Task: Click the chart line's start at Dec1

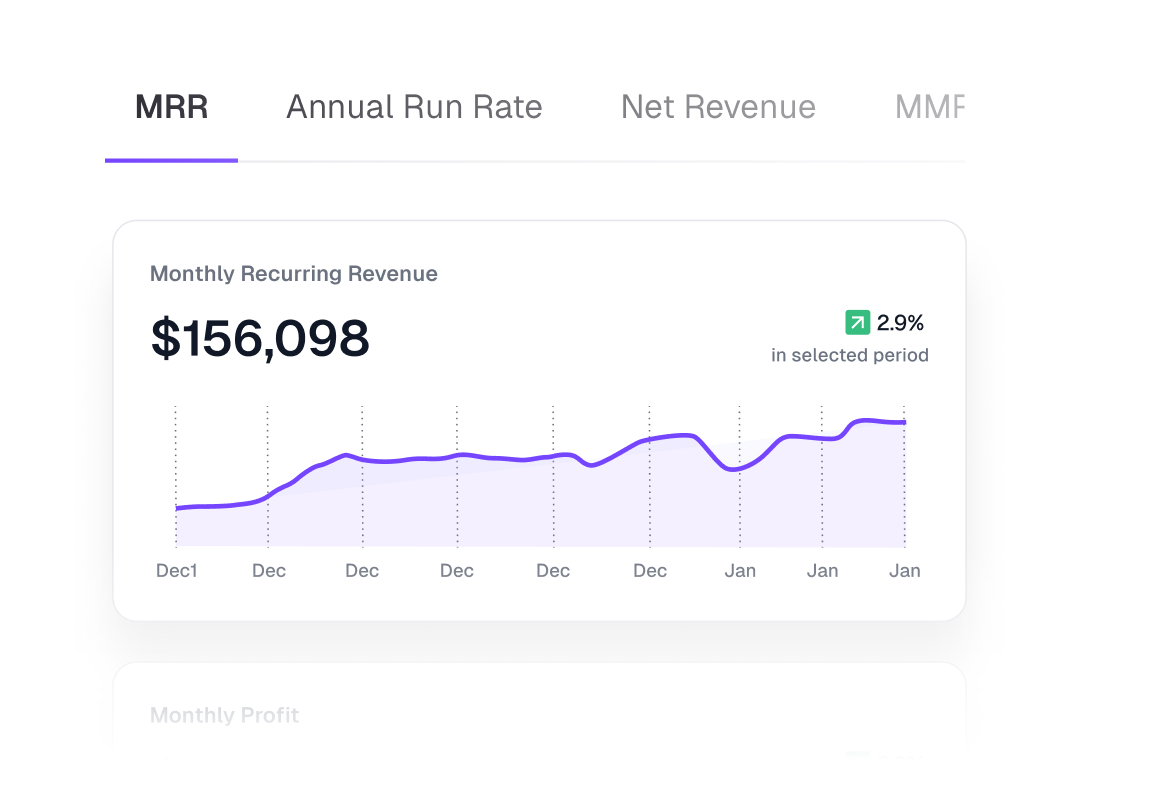Action: click(177, 508)
